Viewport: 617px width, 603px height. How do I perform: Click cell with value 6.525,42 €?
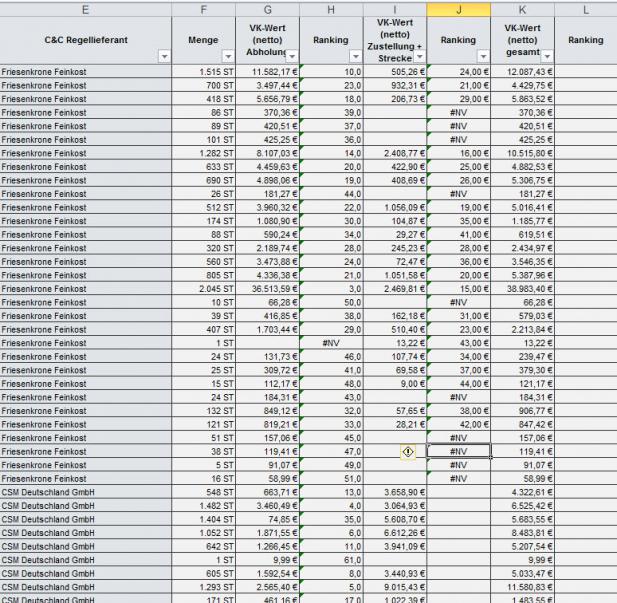(x=523, y=506)
